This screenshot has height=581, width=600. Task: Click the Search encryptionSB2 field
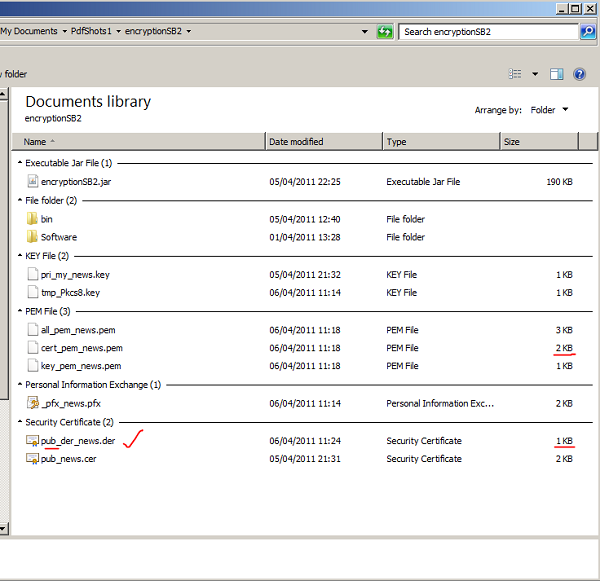(488, 32)
